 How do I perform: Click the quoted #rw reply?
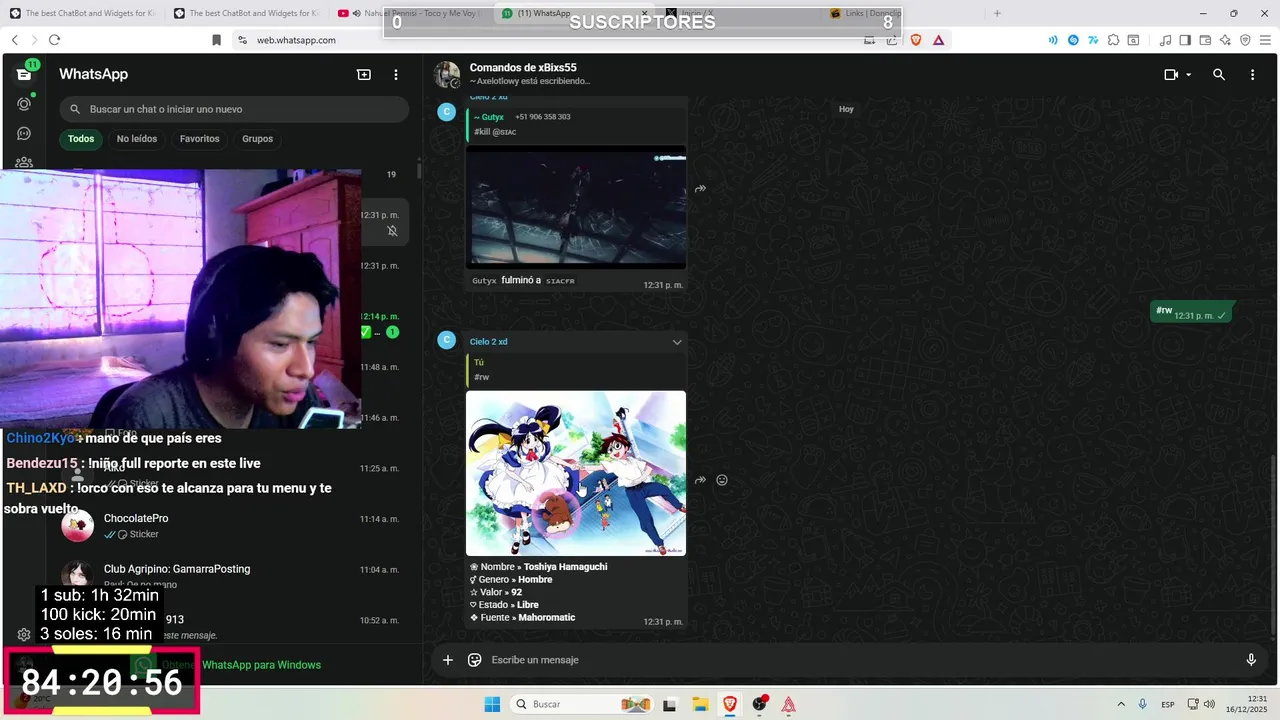click(x=576, y=370)
